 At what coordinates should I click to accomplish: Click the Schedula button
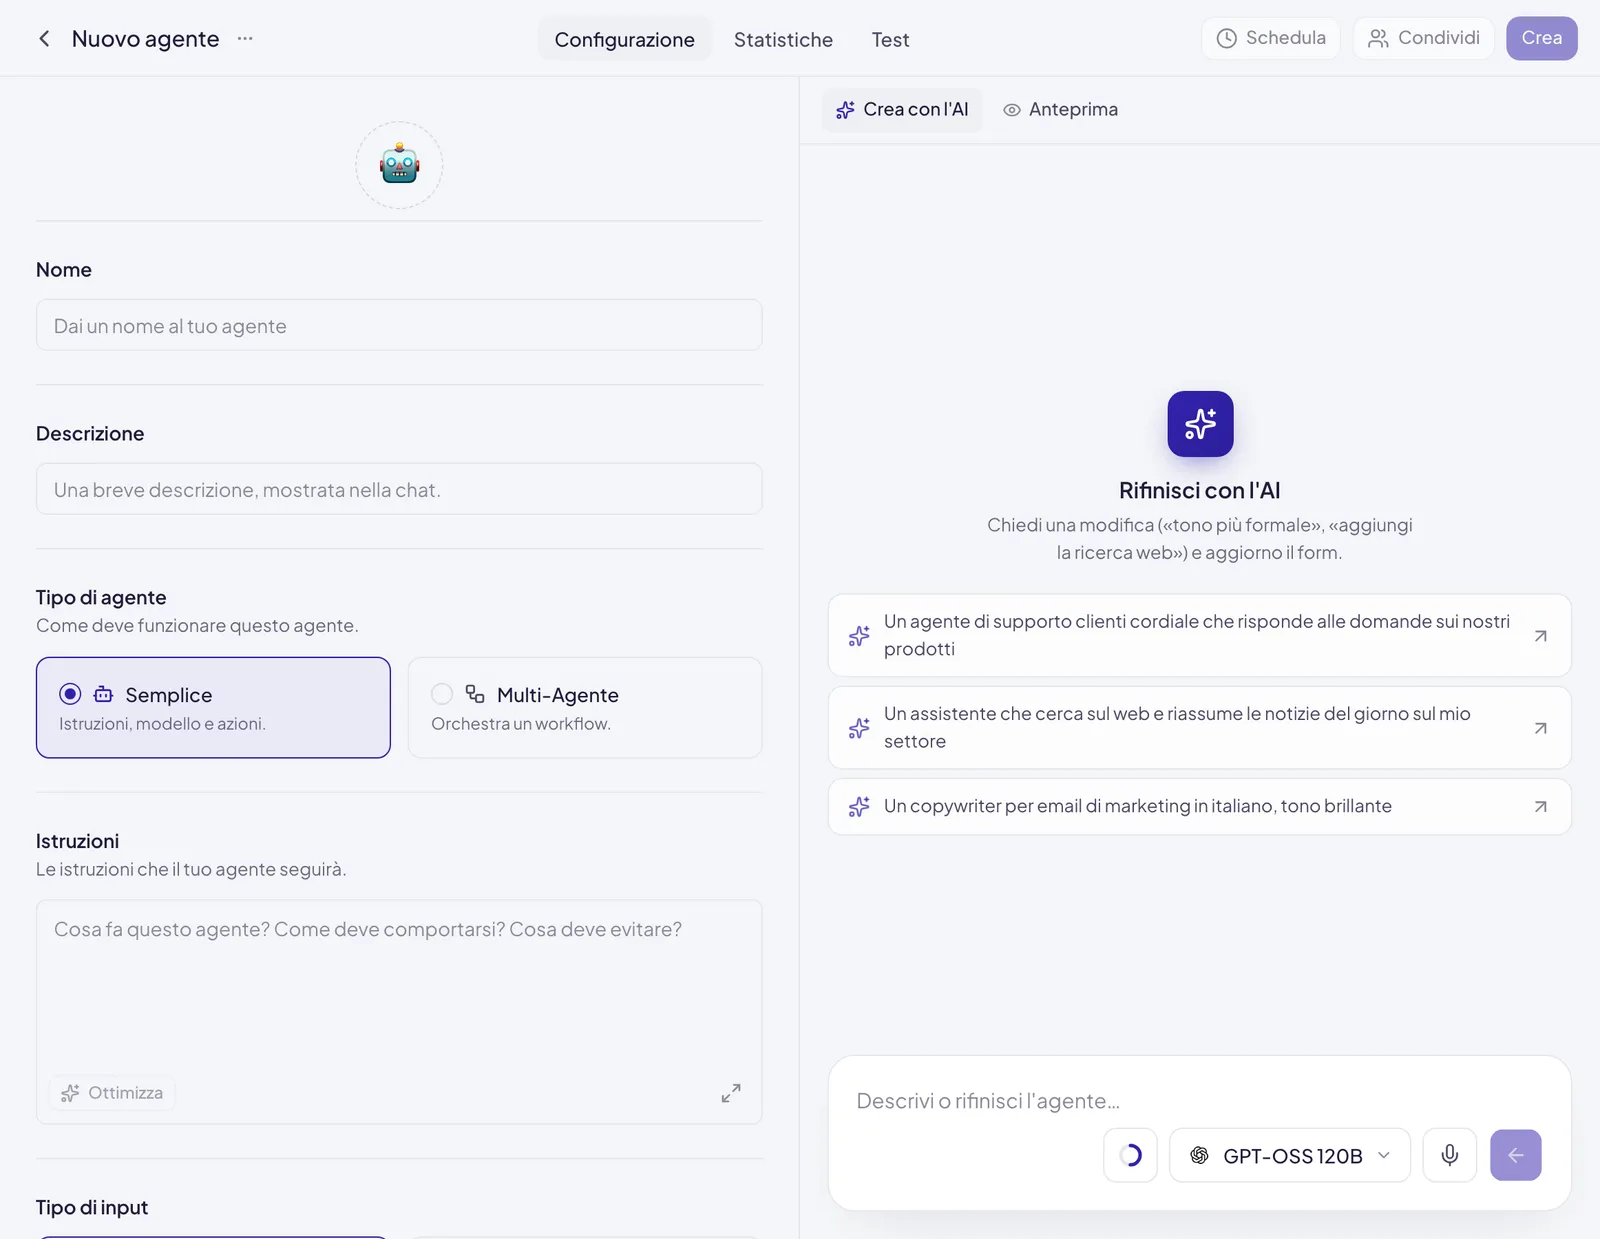point(1271,38)
